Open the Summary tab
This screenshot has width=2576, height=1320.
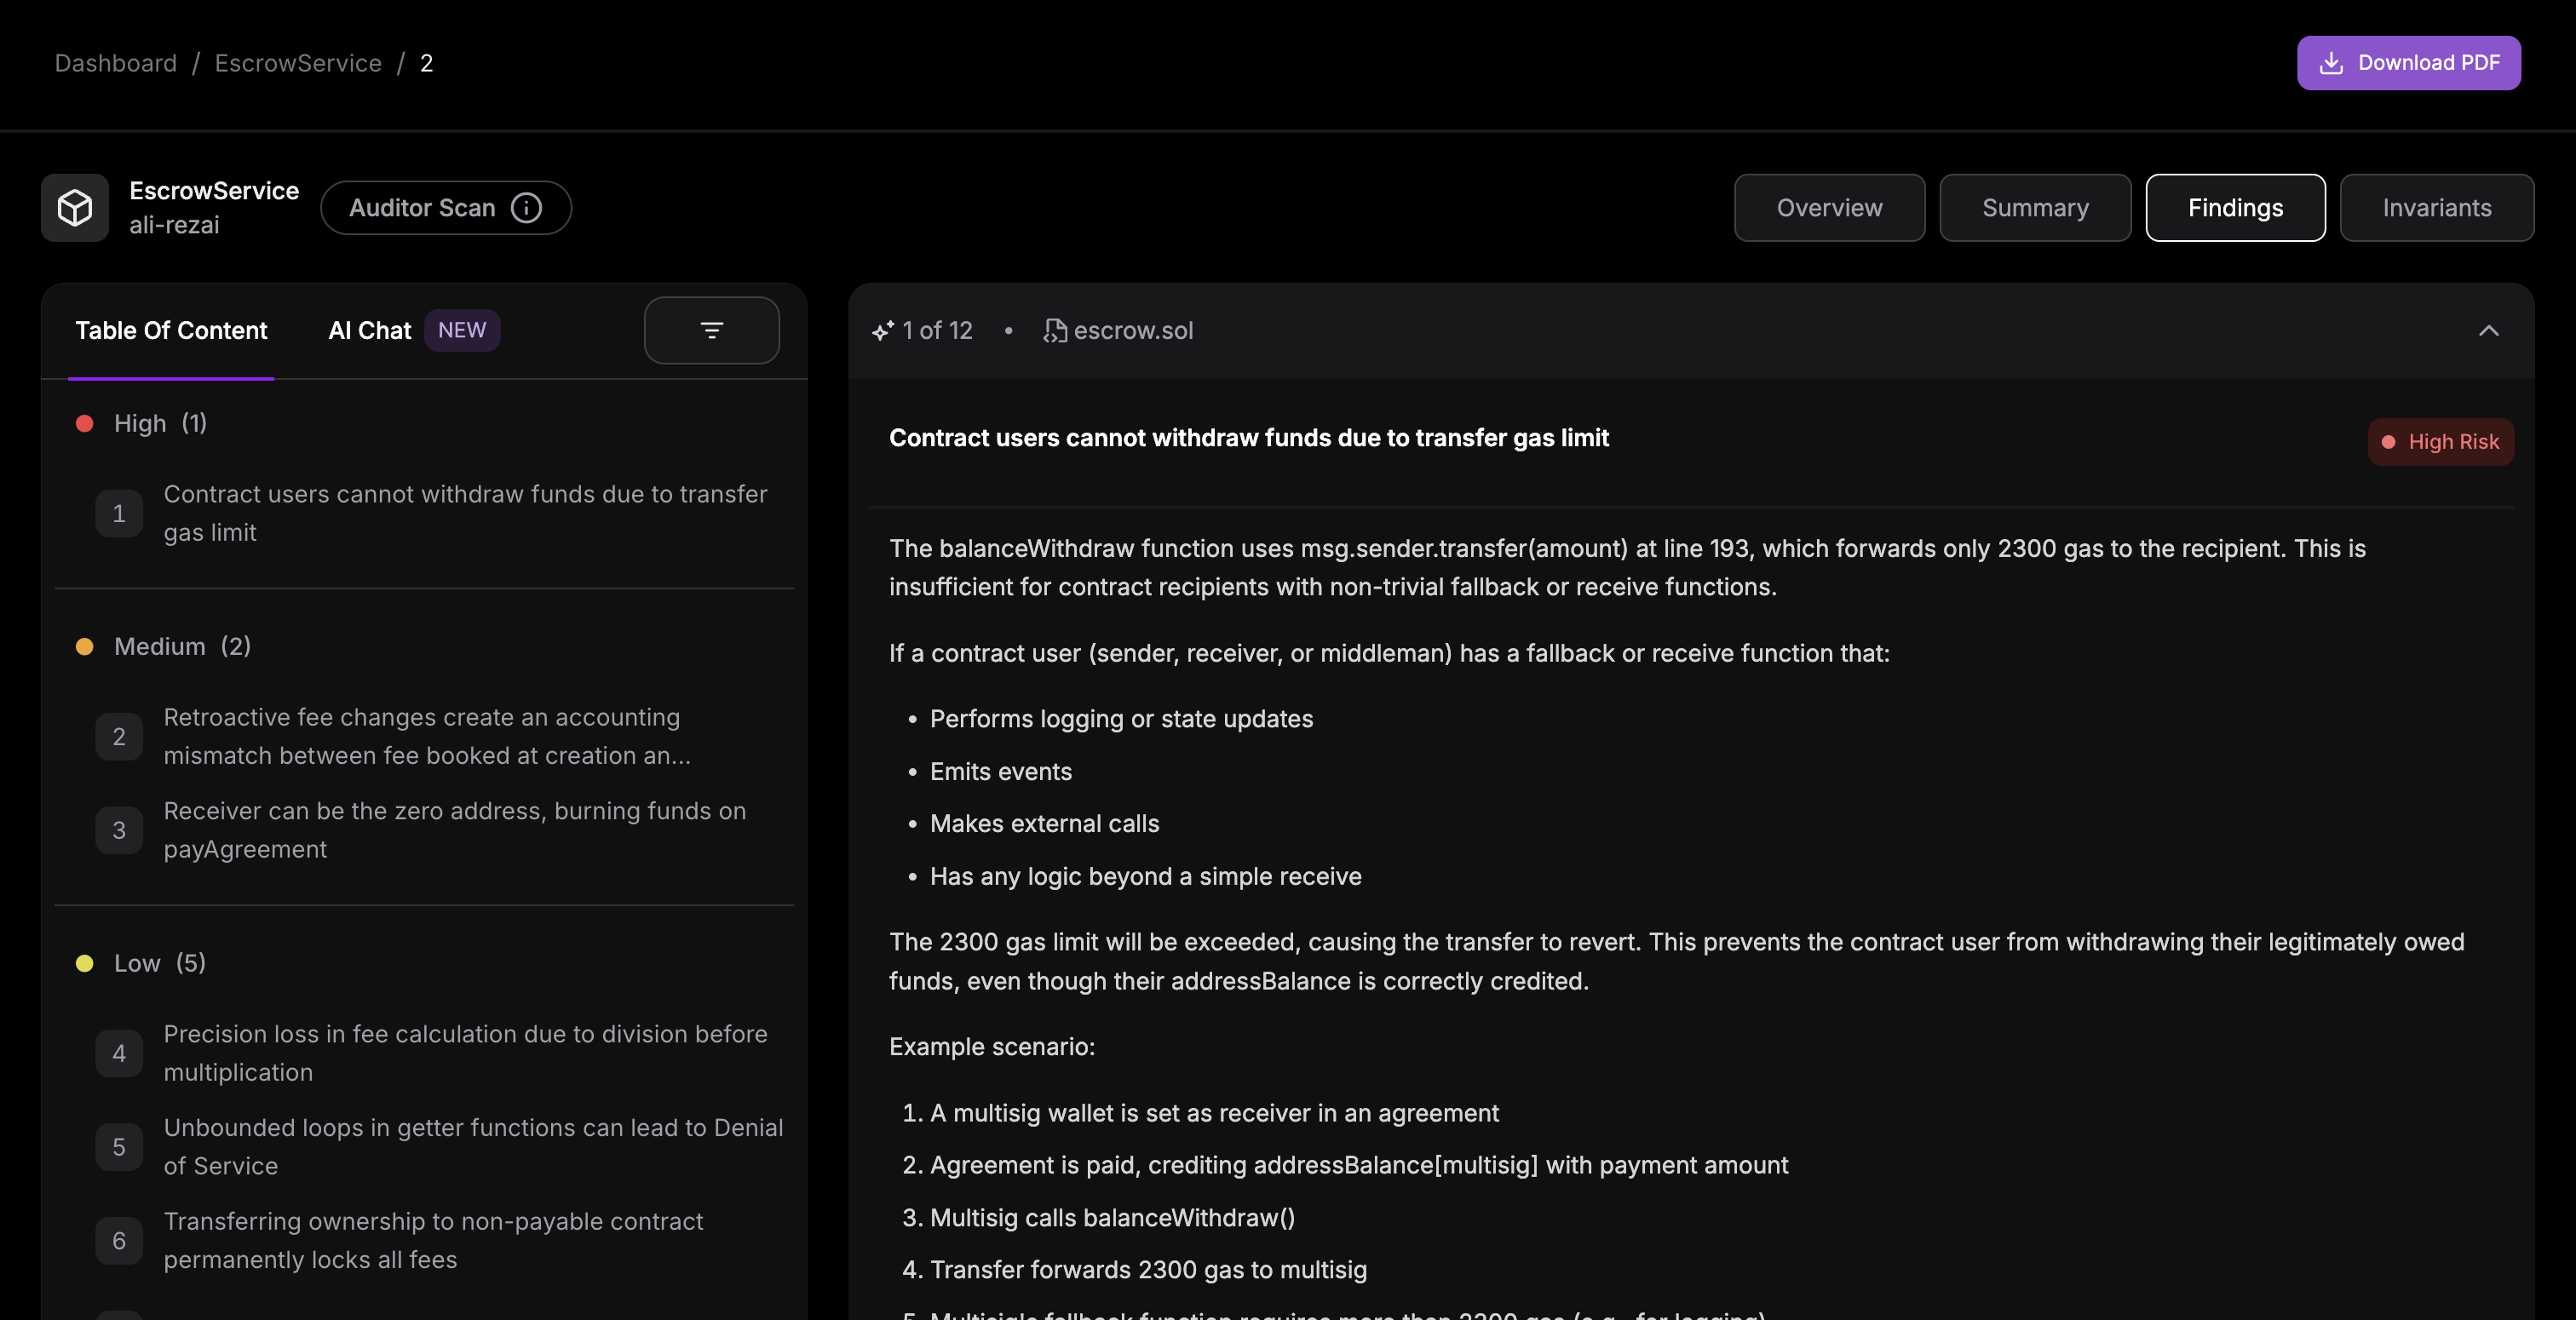click(2035, 208)
